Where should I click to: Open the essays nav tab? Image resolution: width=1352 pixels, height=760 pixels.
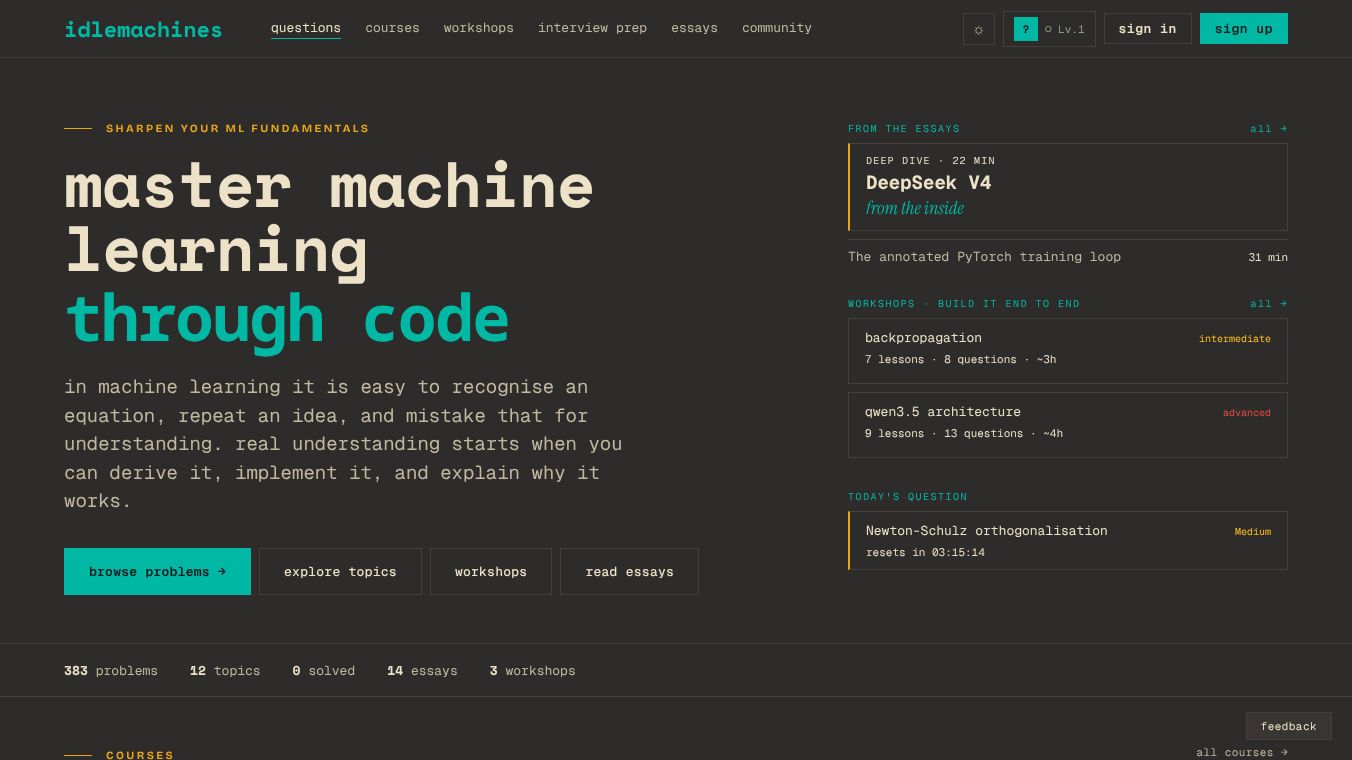point(694,28)
